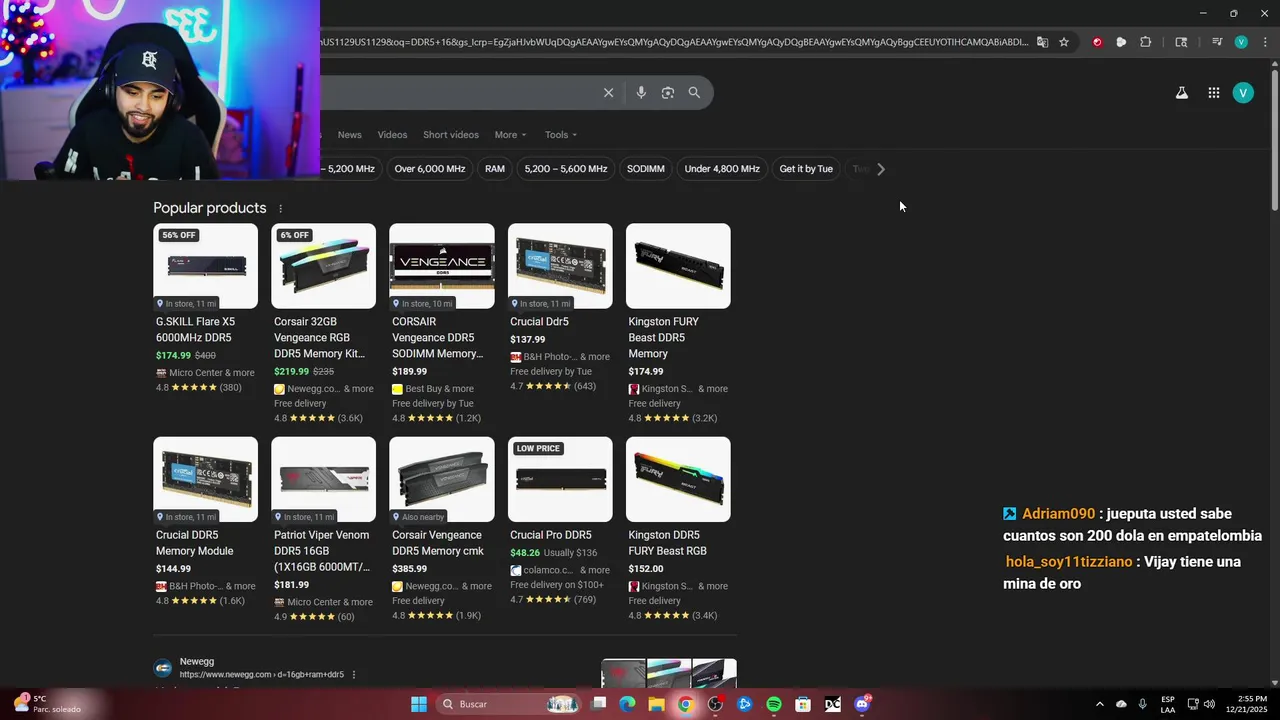Open Google apps grid launcher

click(x=1214, y=93)
